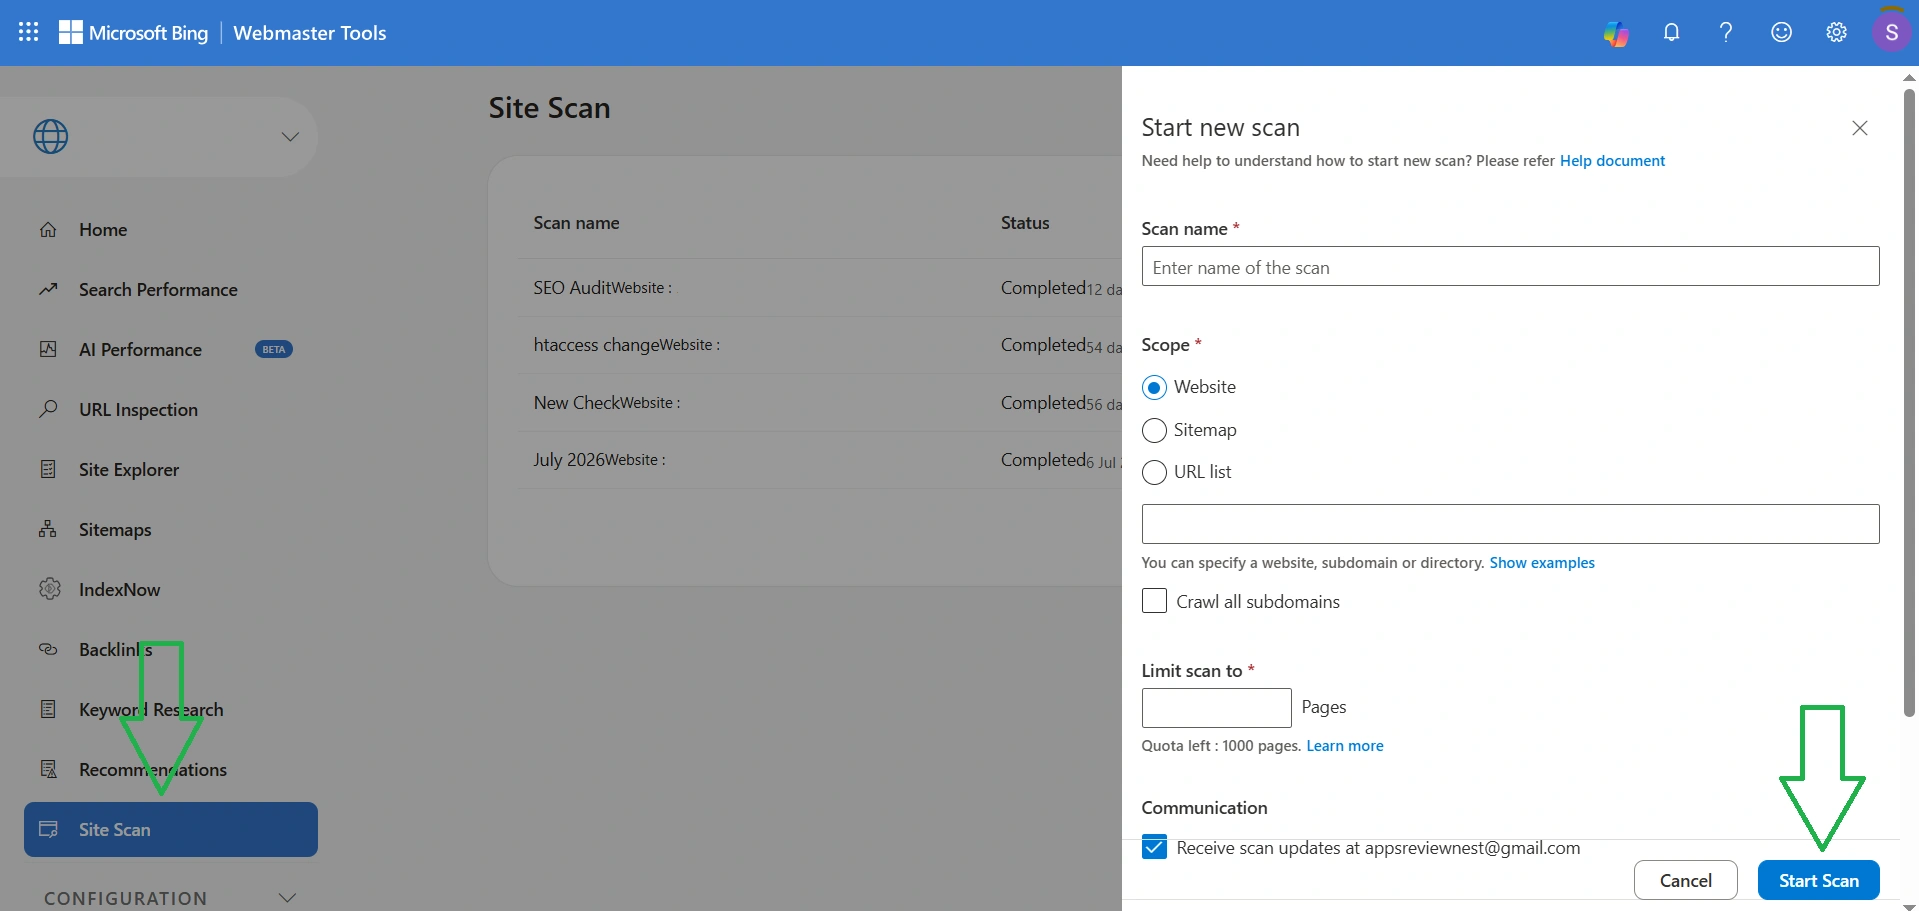Open the Learn more quota link
1919x911 pixels.
(x=1345, y=746)
